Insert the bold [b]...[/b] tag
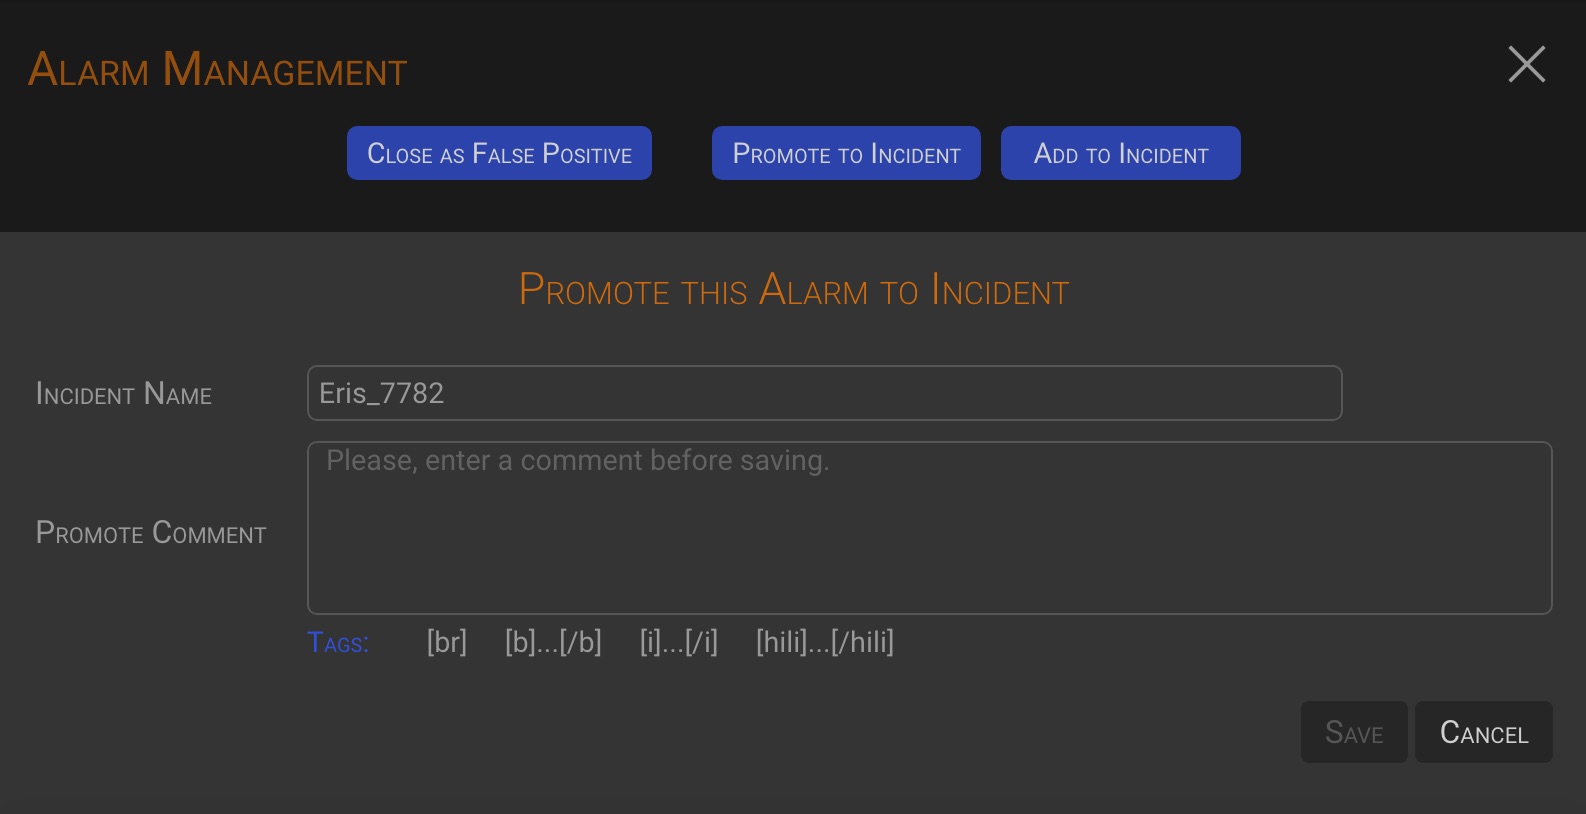The height and width of the screenshot is (814, 1586). (553, 642)
